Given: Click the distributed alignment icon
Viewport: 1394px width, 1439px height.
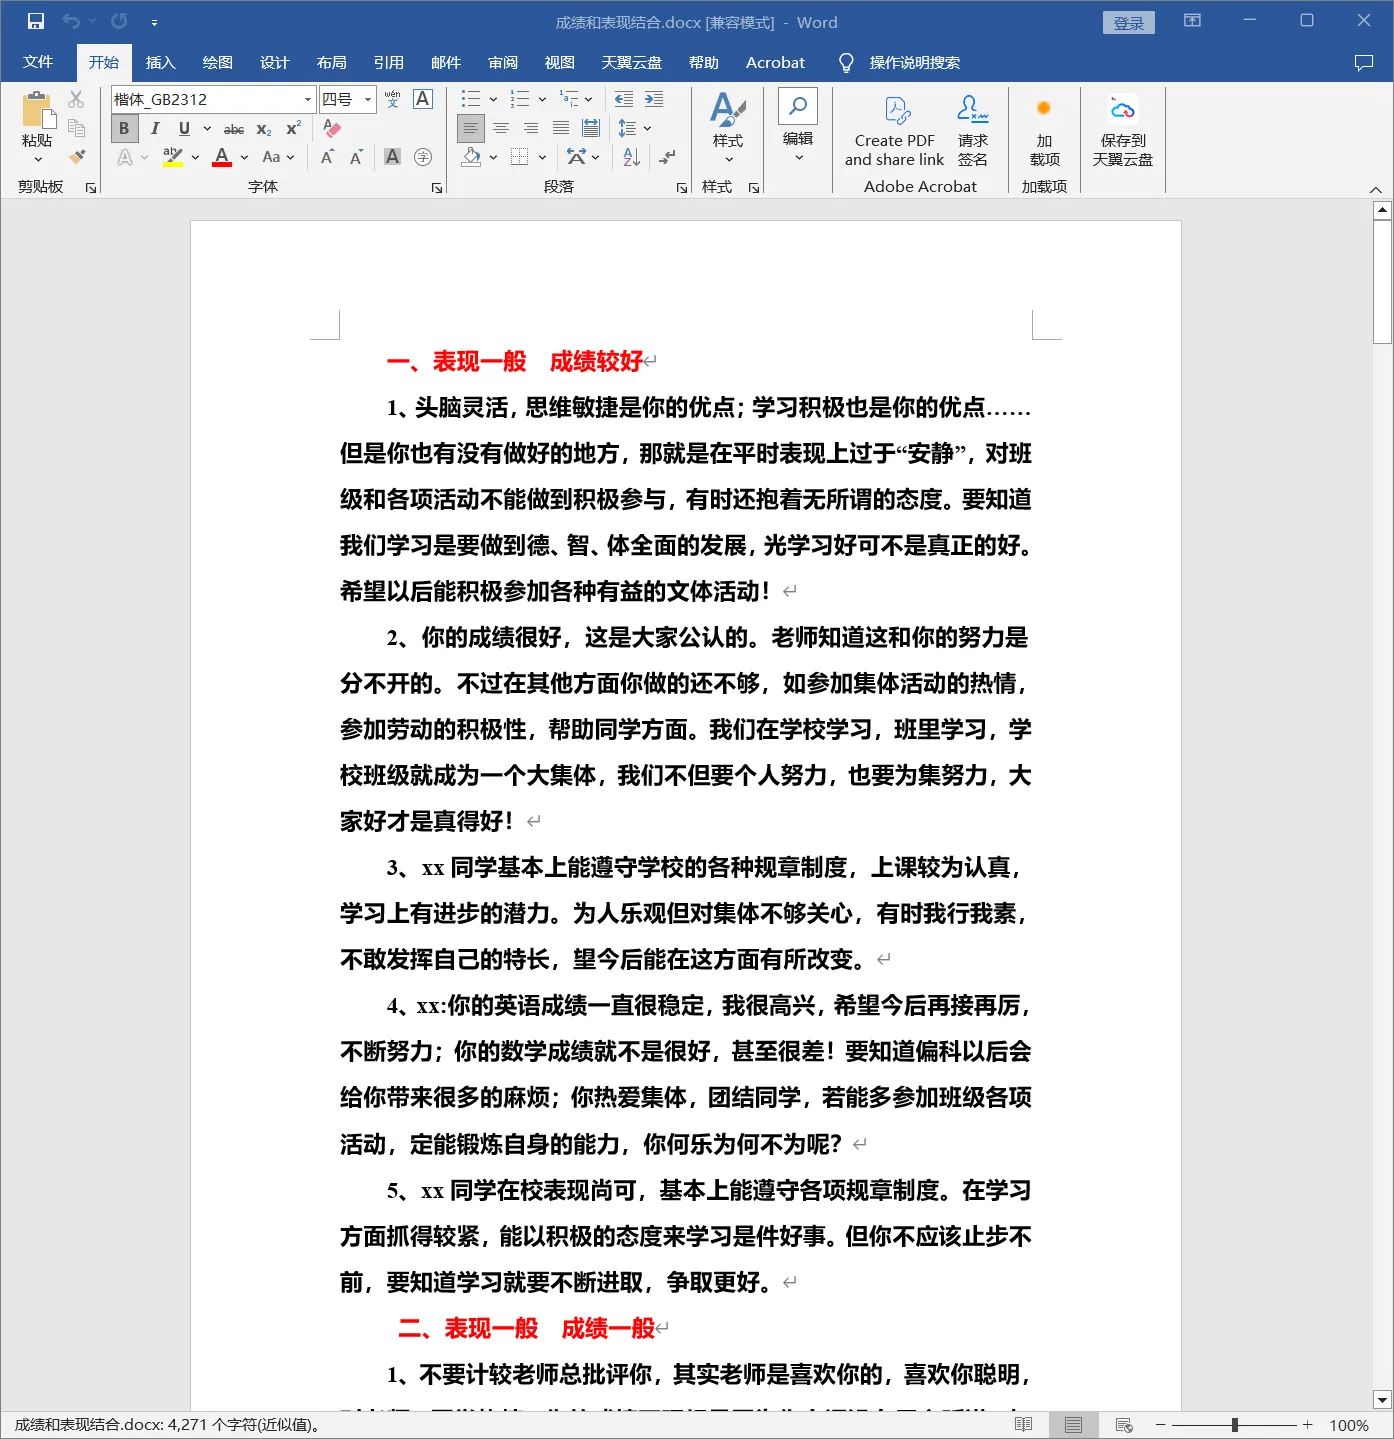Looking at the screenshot, I should click(591, 128).
